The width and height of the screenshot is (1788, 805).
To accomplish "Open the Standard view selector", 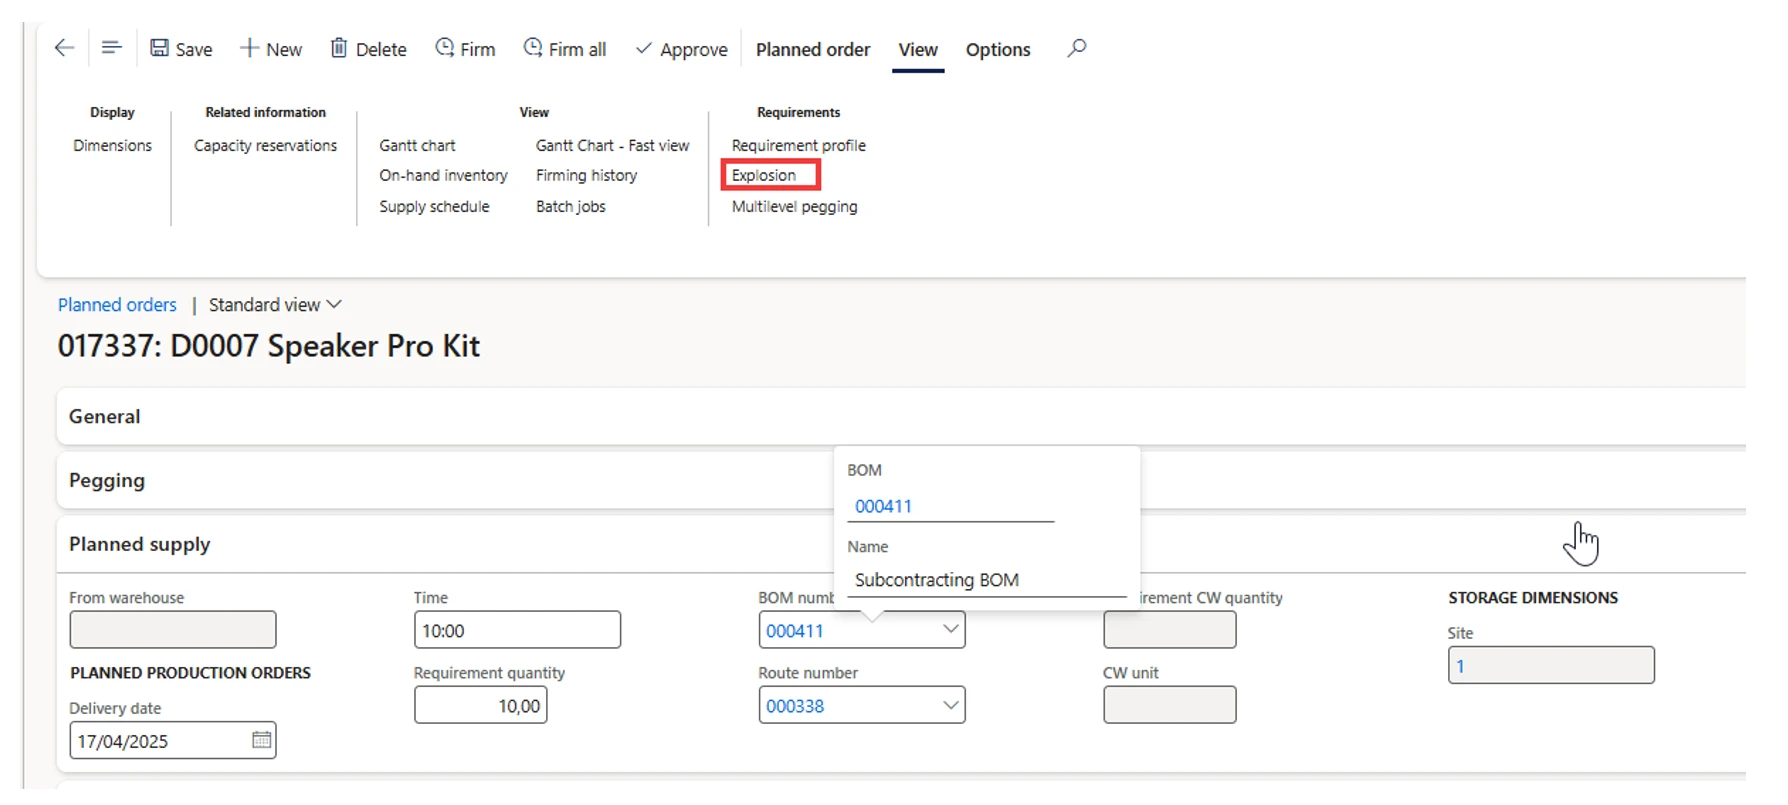I will pos(275,305).
